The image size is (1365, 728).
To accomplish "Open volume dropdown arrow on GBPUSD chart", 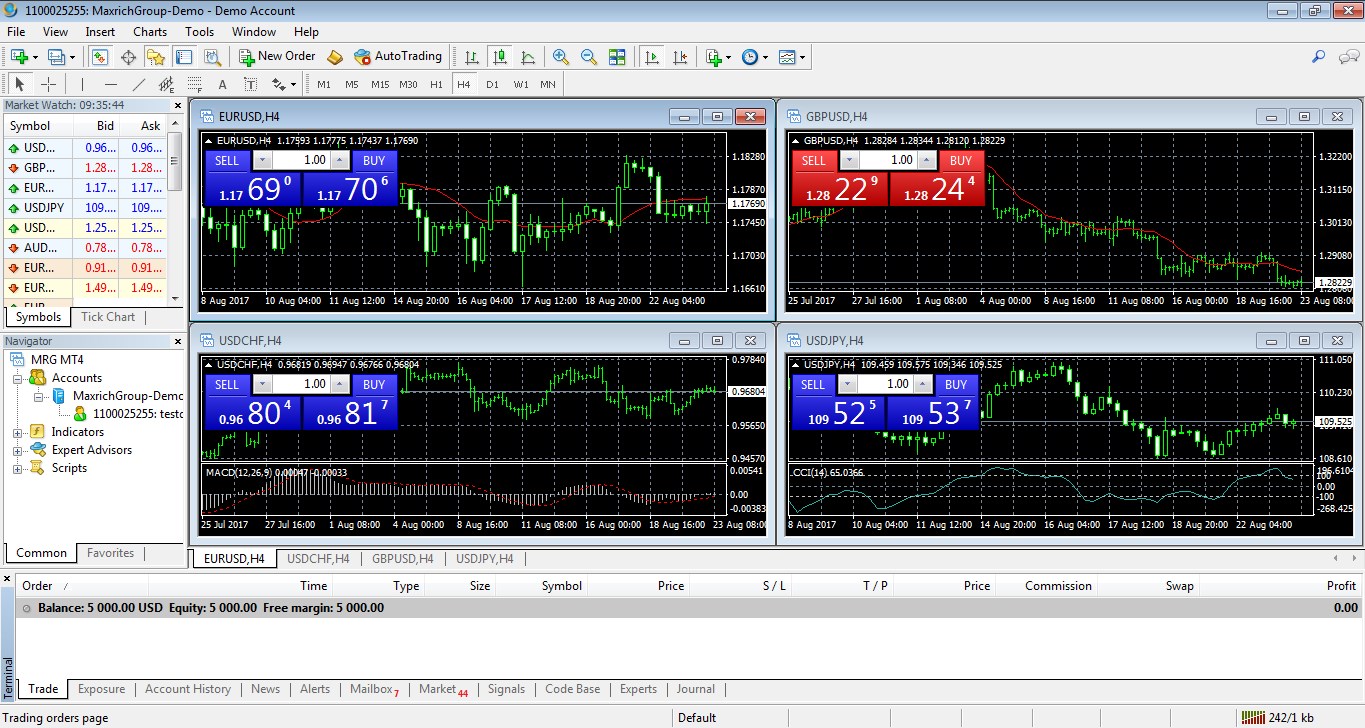I will 849,161.
